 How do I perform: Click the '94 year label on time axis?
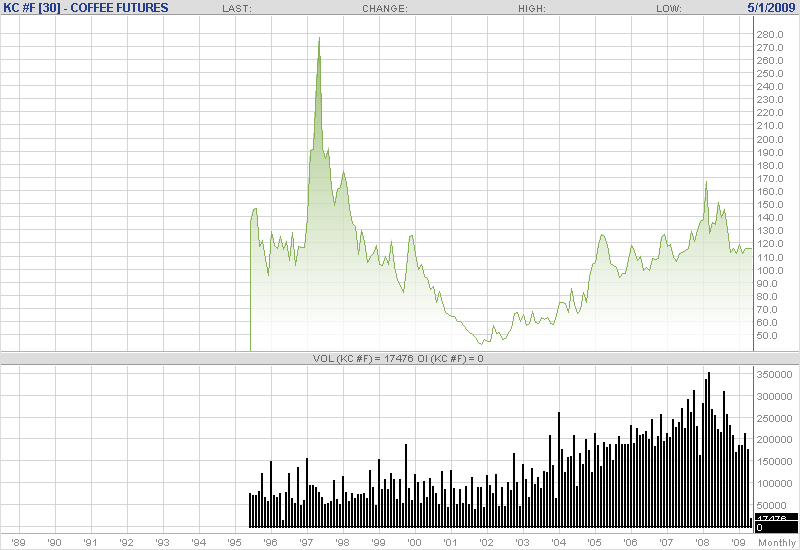198,542
